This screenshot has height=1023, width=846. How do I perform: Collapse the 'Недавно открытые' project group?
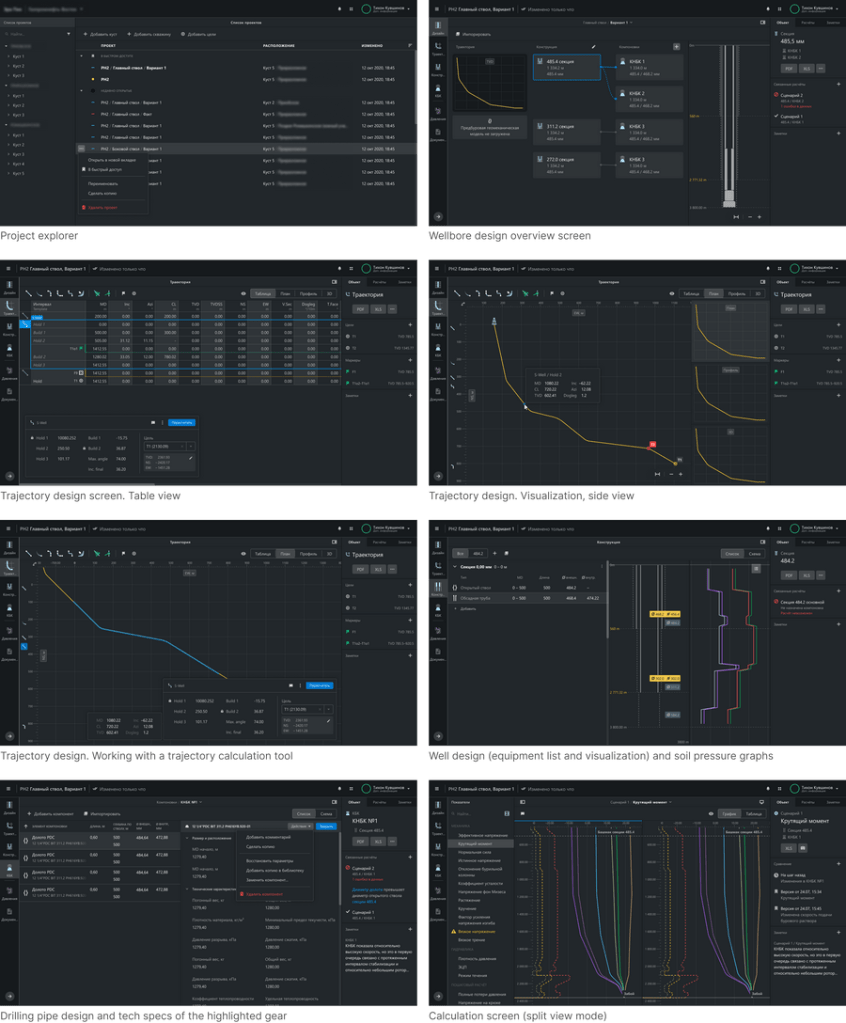(83, 91)
